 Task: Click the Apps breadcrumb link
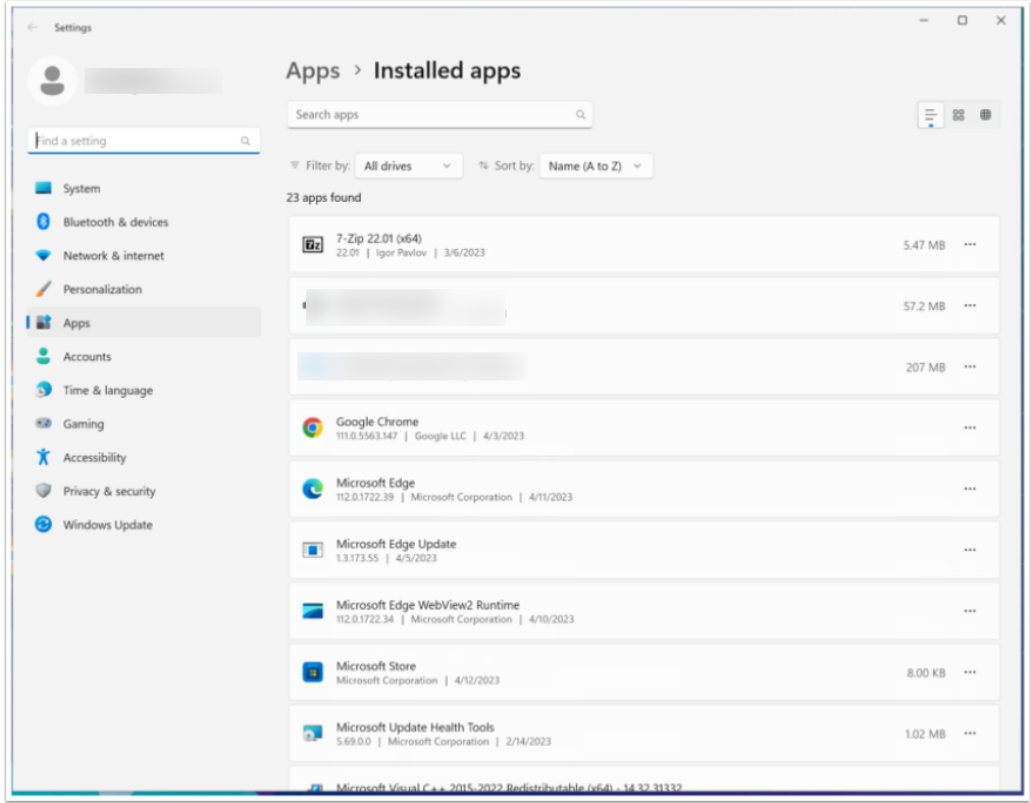click(x=313, y=71)
